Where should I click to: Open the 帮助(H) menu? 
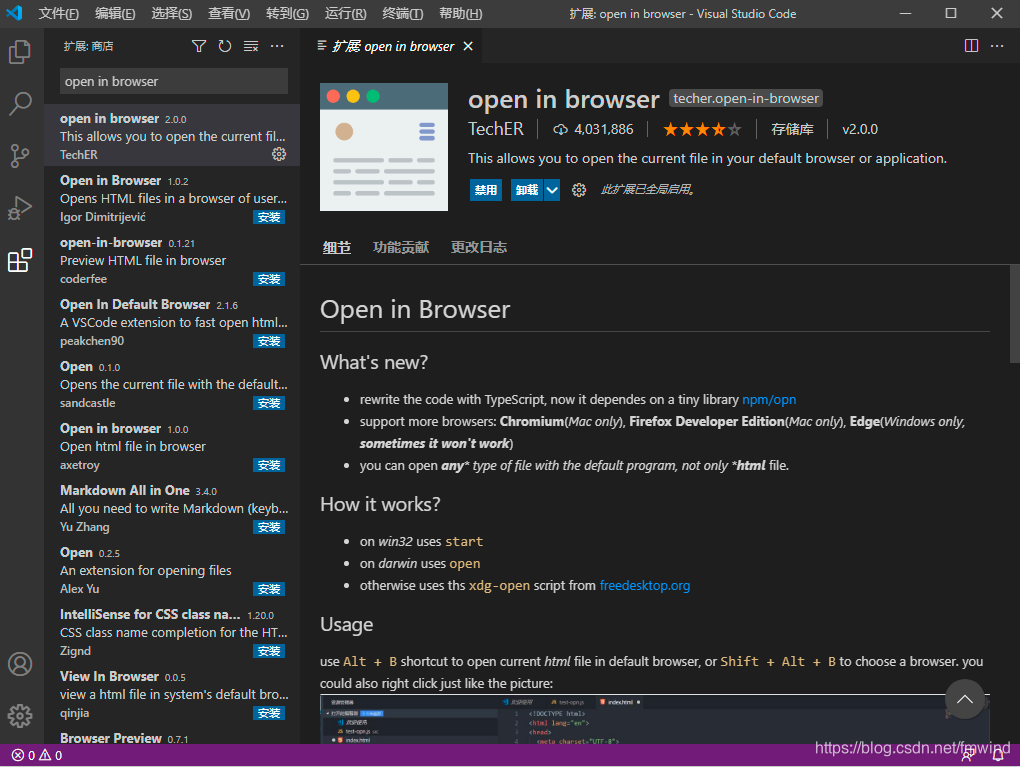(461, 14)
